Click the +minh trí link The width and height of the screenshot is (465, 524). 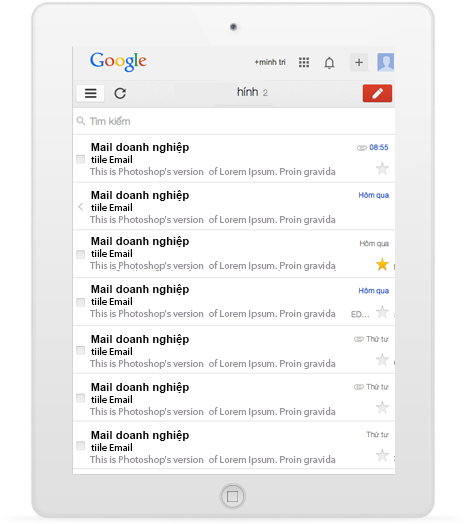tap(270, 62)
